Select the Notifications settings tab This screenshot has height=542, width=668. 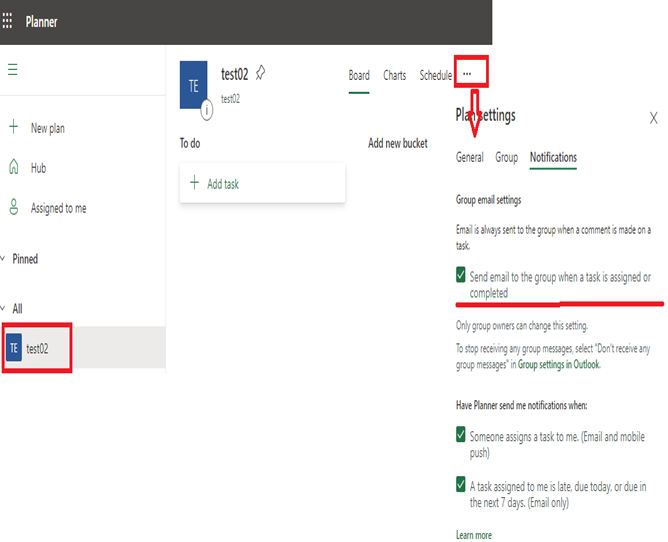tap(553, 157)
